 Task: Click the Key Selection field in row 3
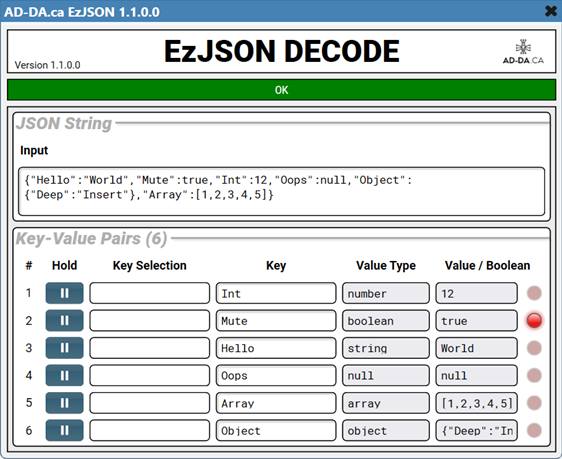coord(149,348)
